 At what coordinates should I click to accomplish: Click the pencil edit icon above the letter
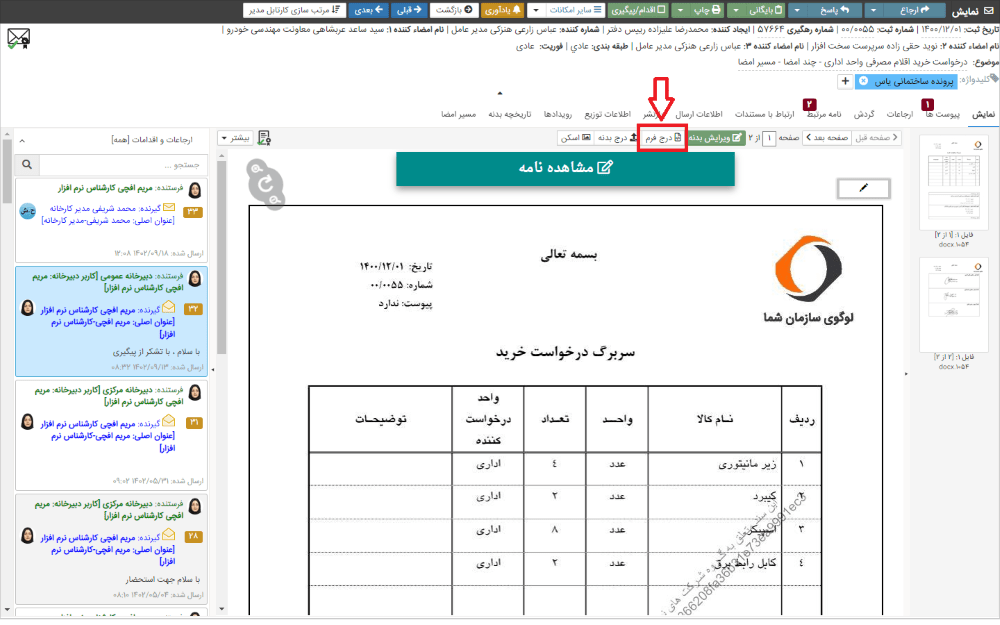[862, 188]
